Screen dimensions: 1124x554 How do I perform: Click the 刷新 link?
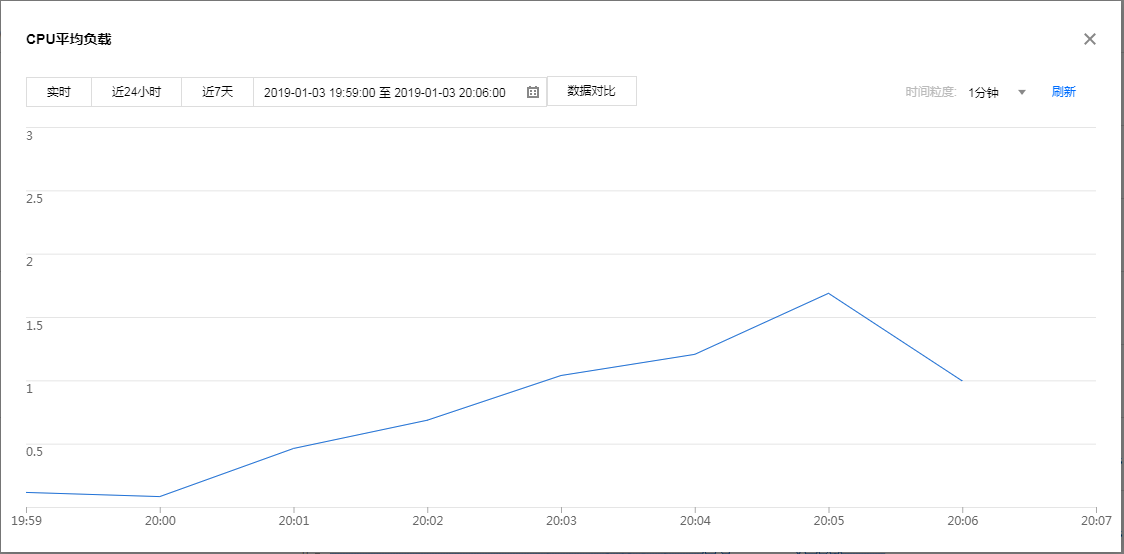click(x=1063, y=92)
